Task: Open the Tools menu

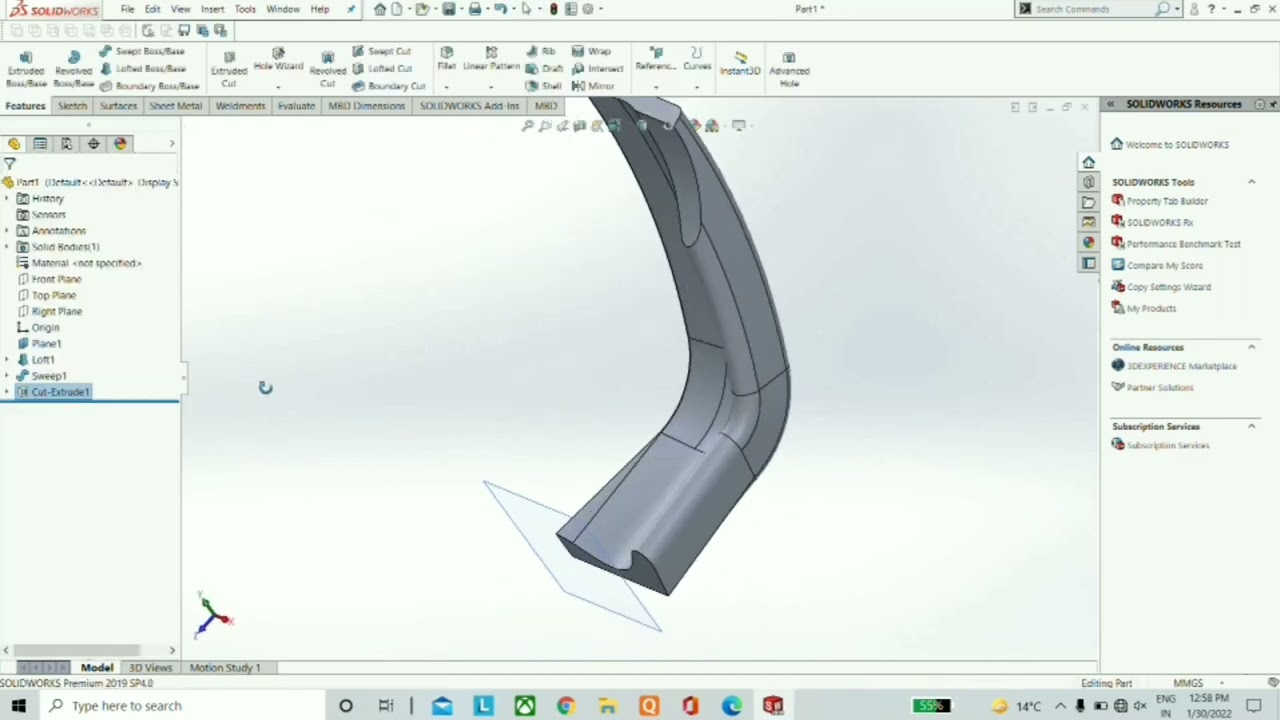Action: click(x=245, y=9)
